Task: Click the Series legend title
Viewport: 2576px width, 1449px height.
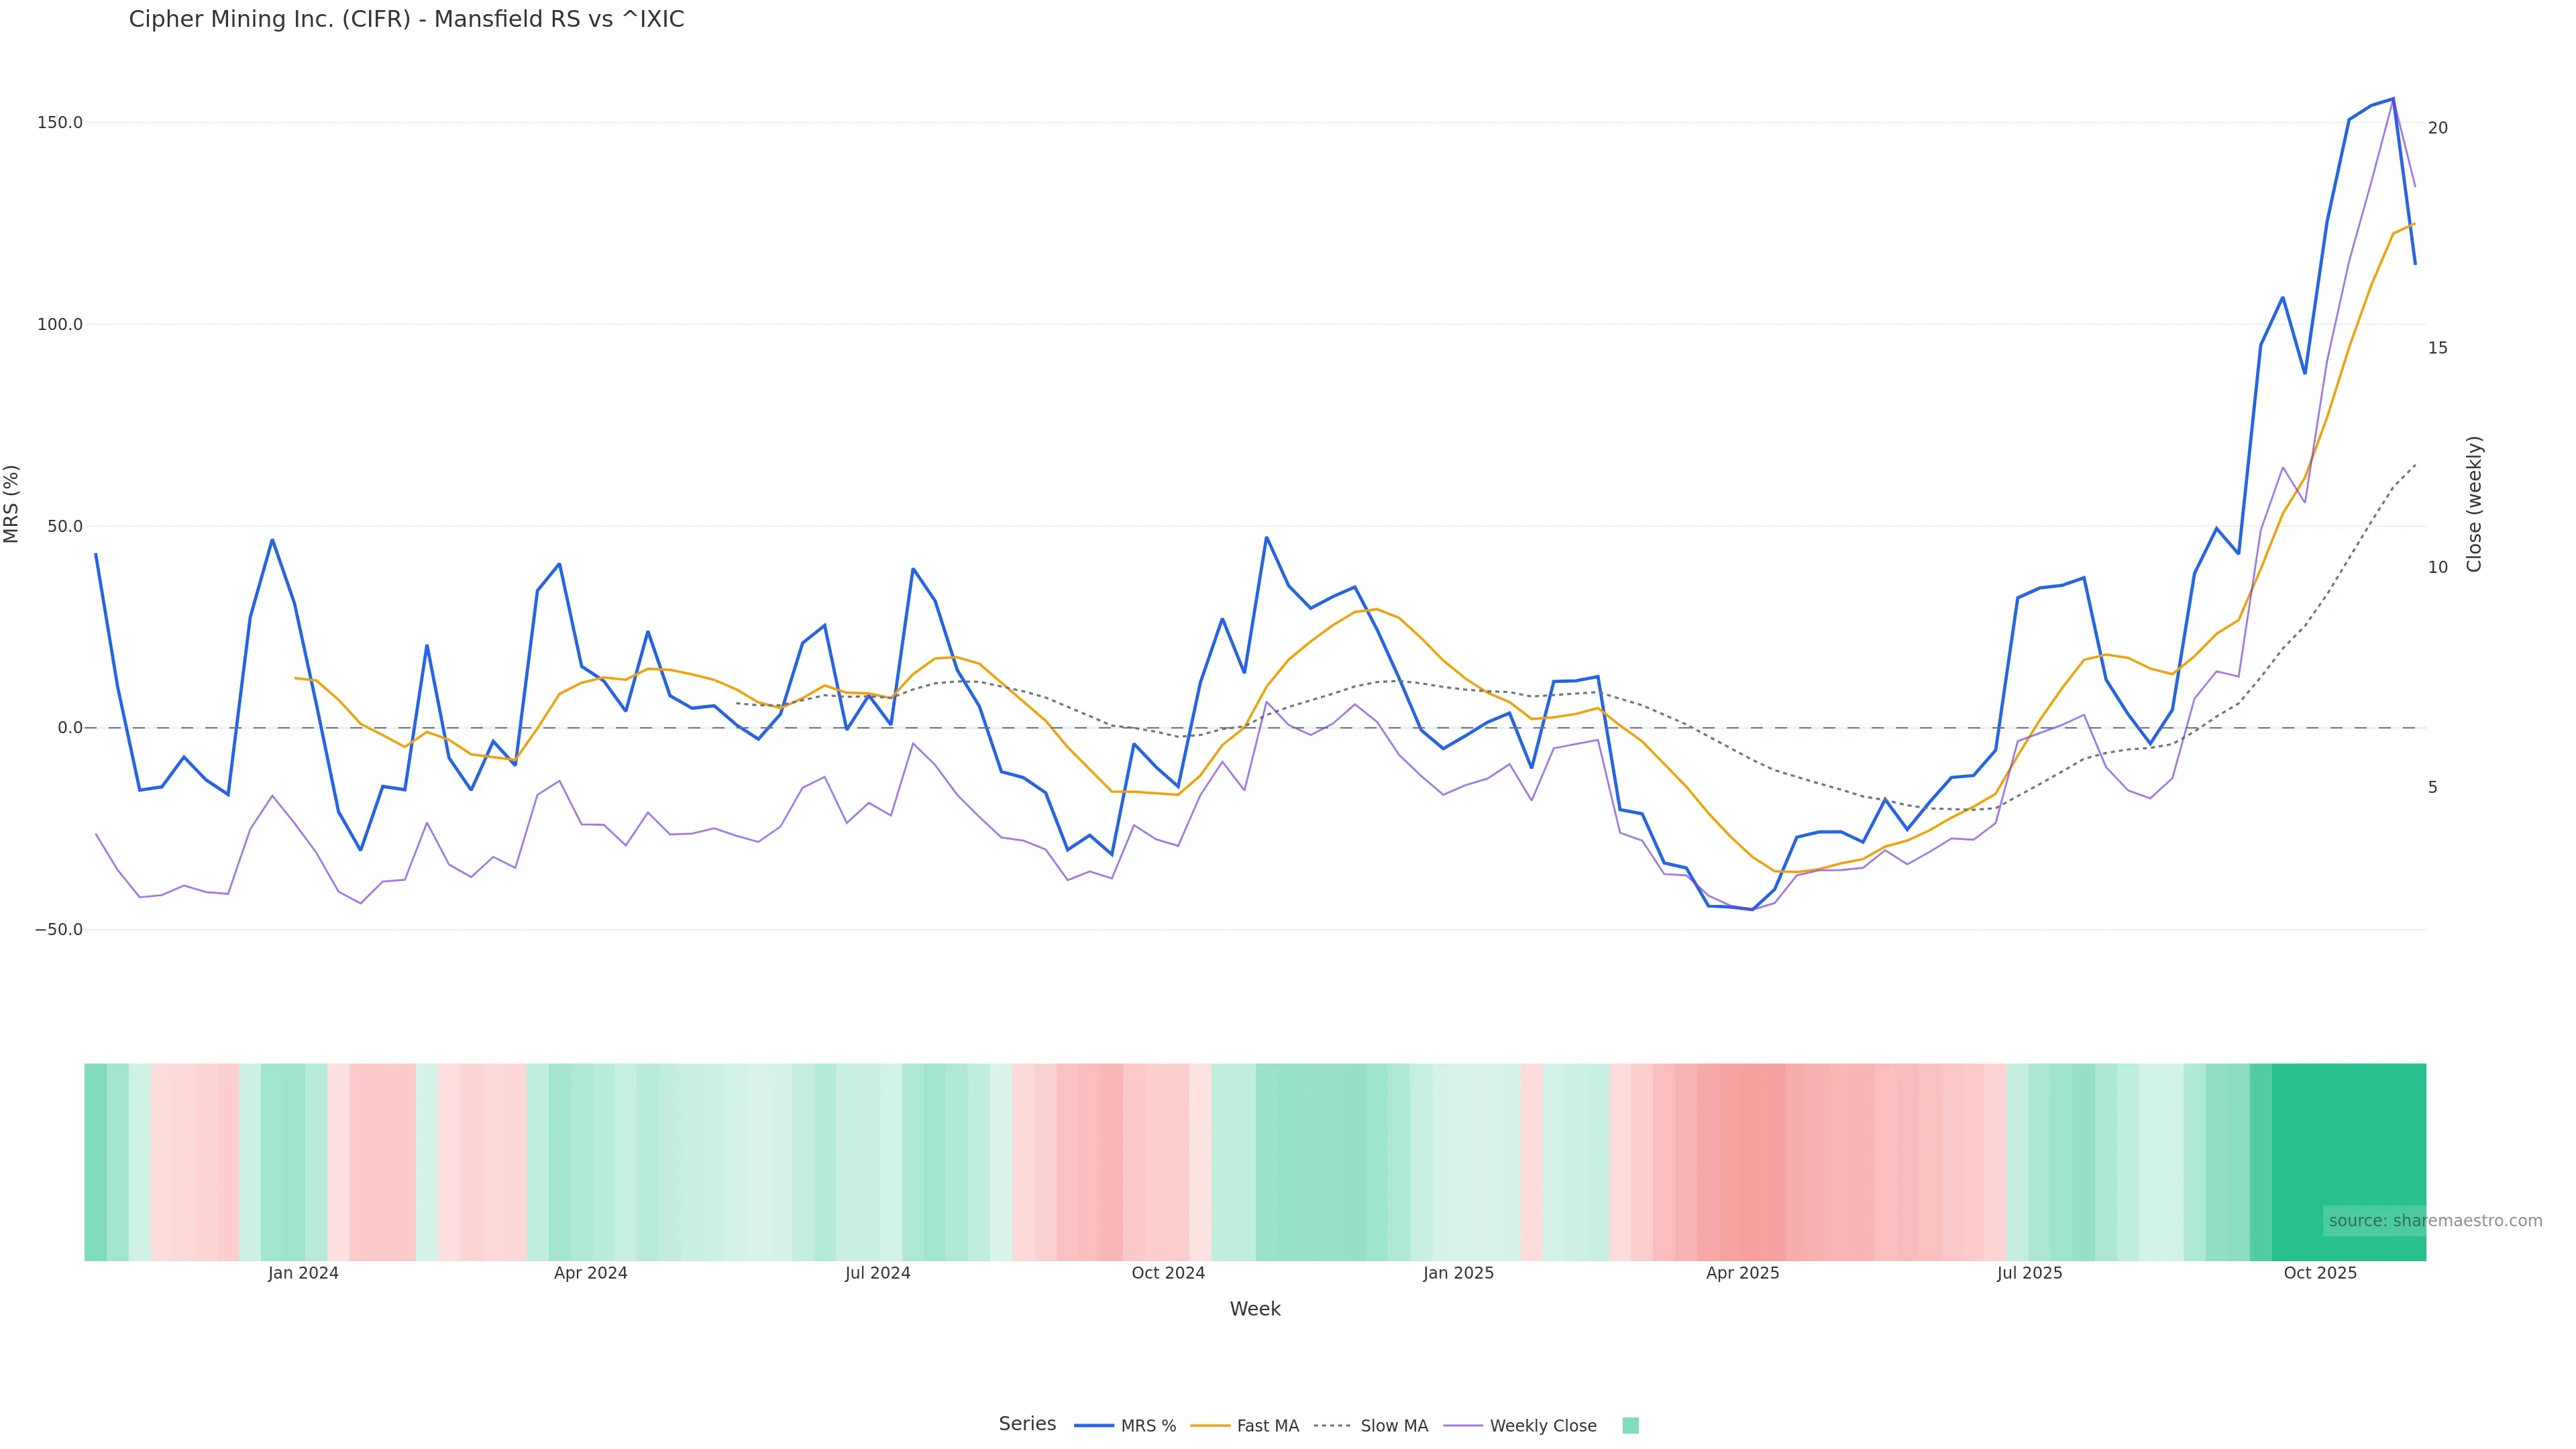Action: click(x=1027, y=1424)
